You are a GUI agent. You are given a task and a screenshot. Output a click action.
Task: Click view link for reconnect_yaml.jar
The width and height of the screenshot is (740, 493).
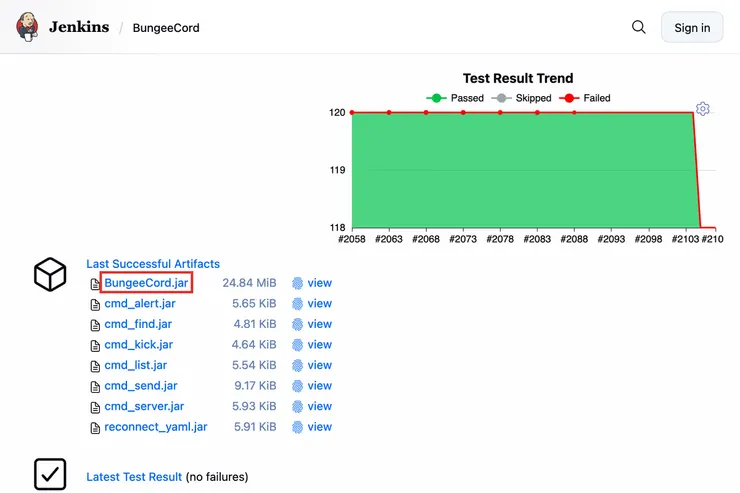tap(320, 426)
